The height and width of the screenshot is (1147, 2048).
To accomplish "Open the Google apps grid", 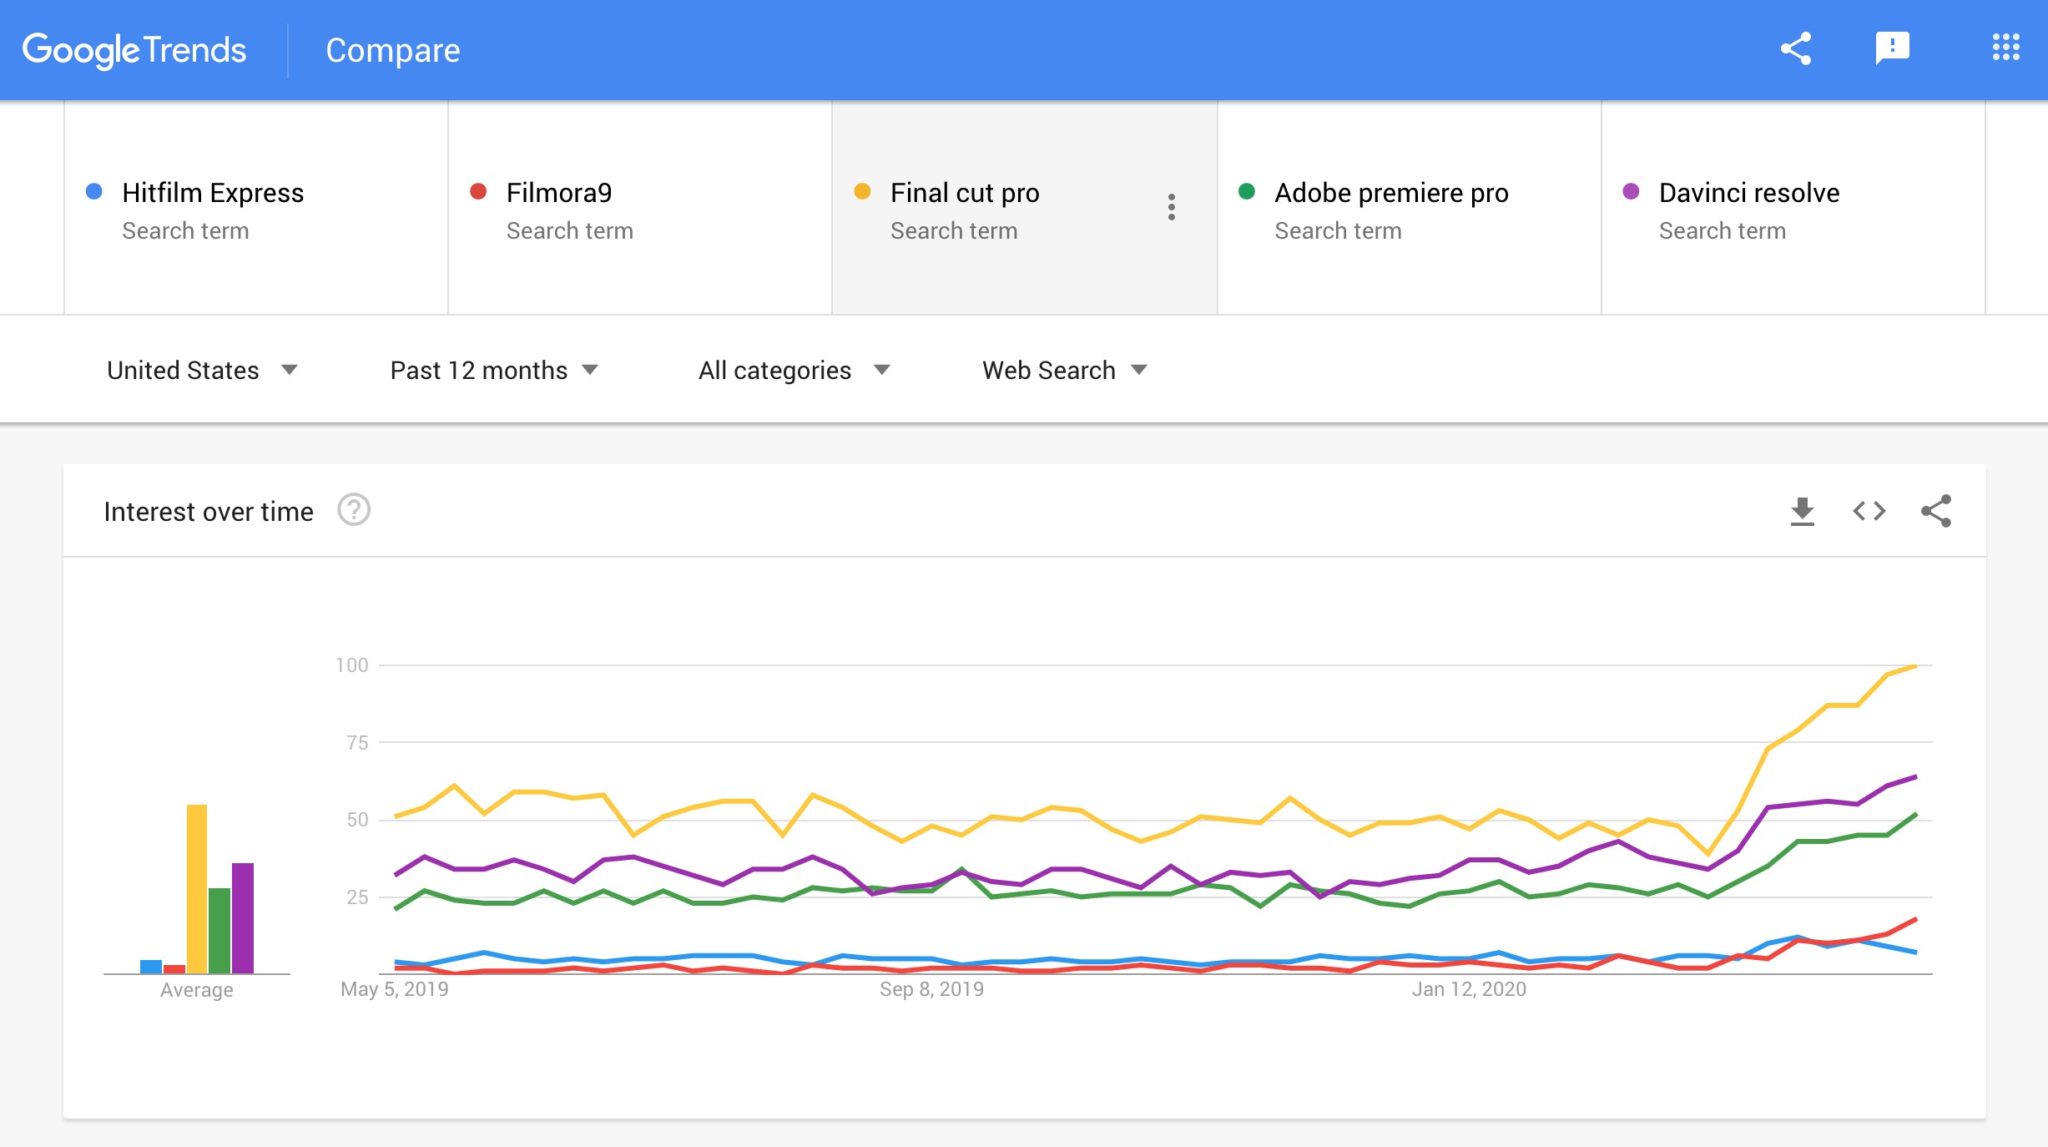I will pyautogui.click(x=2005, y=48).
